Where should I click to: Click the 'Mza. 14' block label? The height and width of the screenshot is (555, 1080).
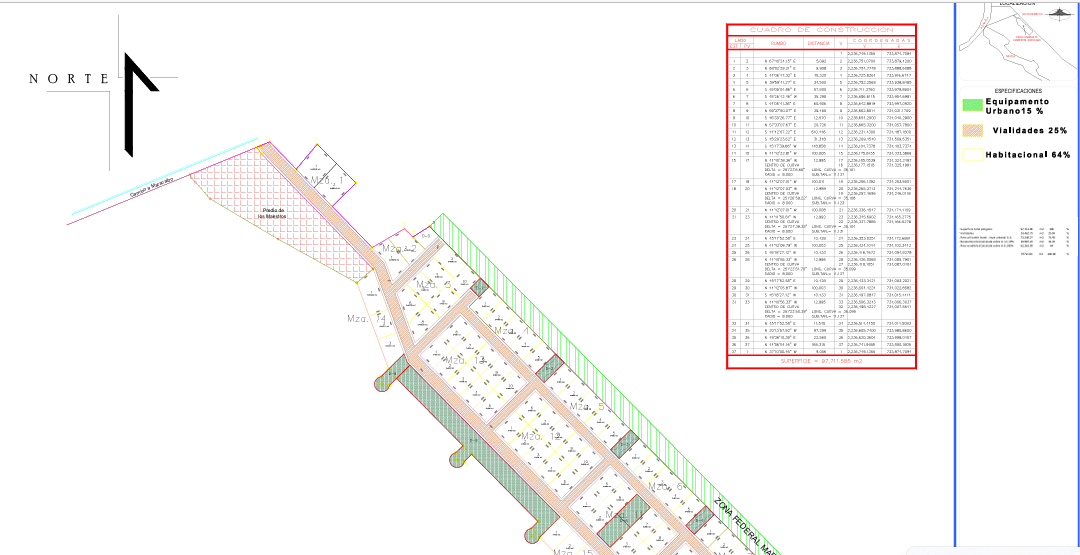(x=366, y=319)
